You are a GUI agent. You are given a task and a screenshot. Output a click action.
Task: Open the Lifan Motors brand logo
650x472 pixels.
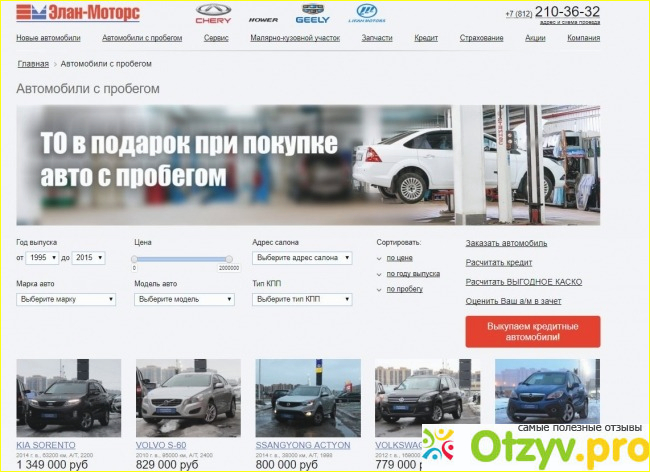pos(365,14)
